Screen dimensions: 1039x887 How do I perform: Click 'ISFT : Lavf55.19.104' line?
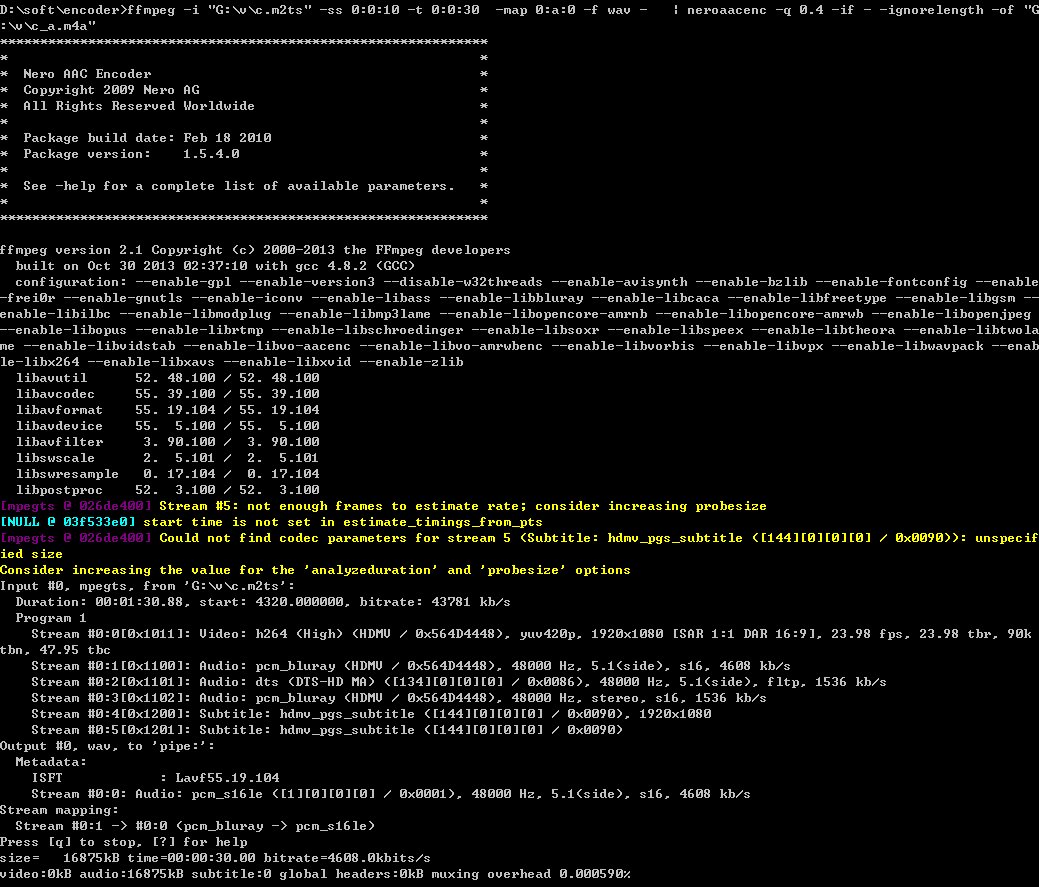155,778
